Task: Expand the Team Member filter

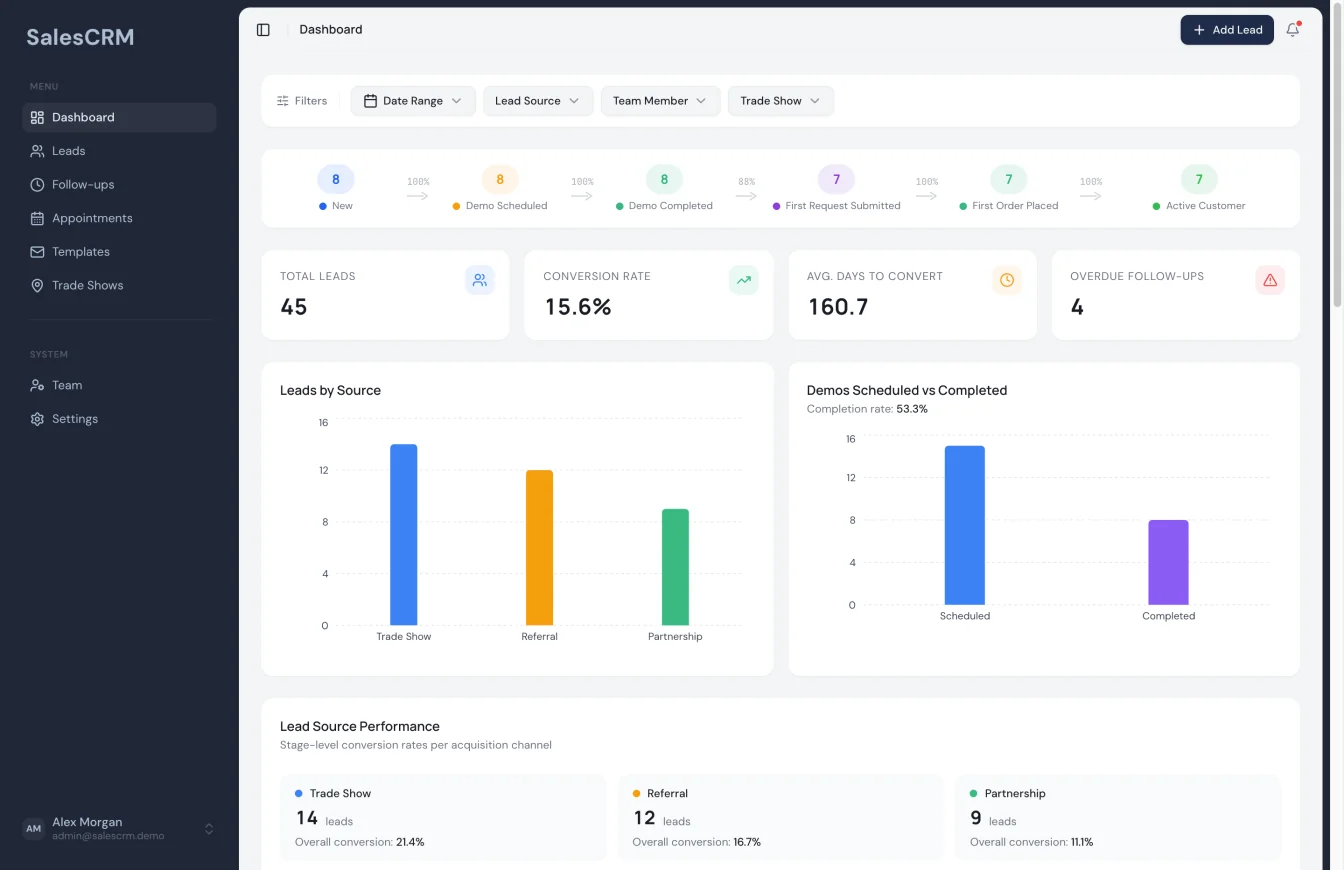Action: pos(660,100)
